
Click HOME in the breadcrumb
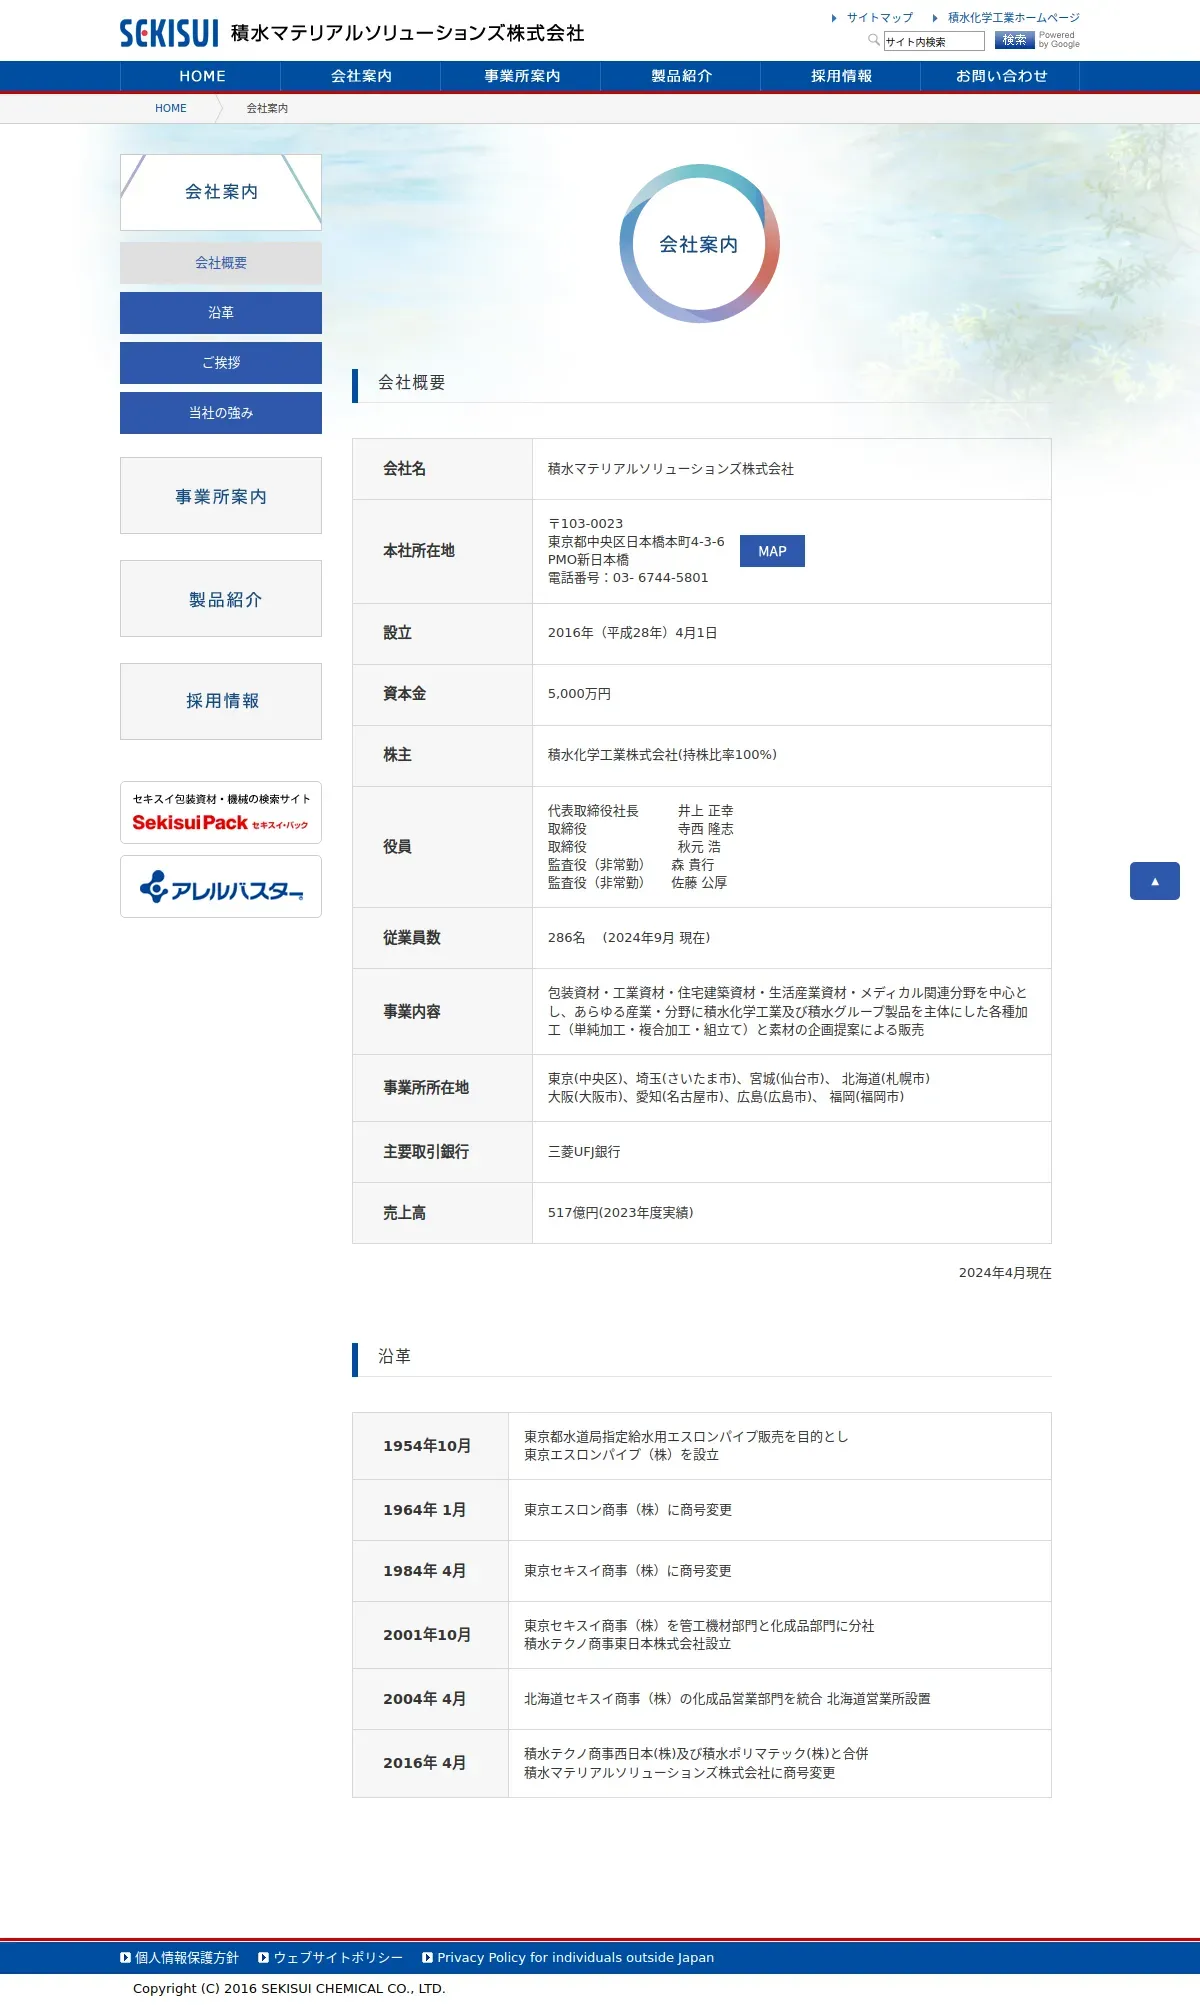click(171, 108)
